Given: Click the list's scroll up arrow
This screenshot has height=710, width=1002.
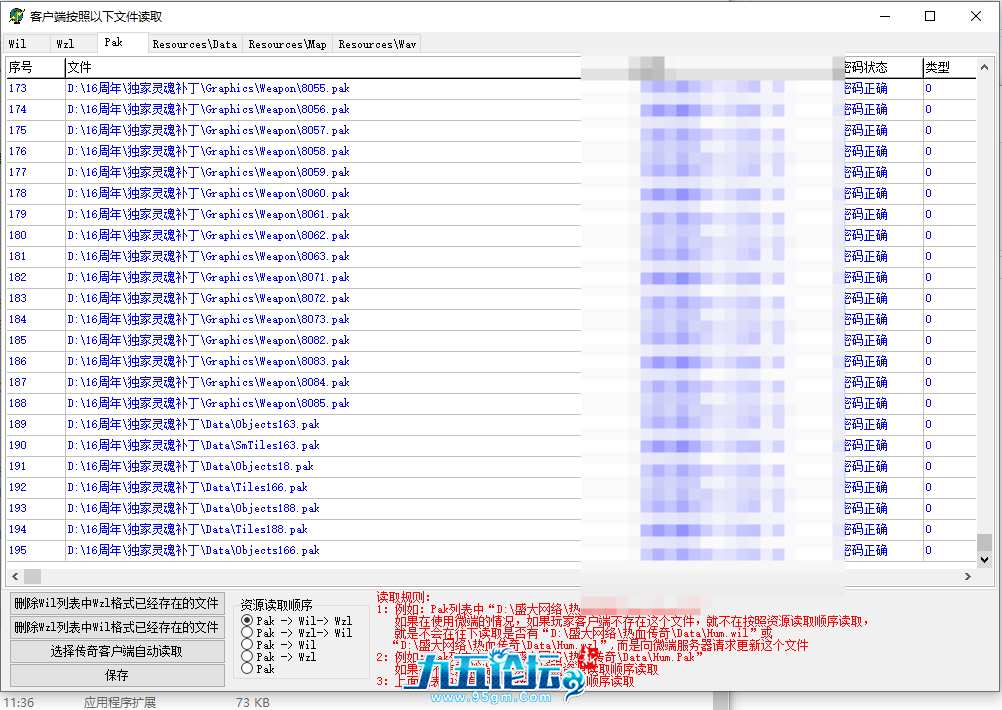Looking at the screenshot, I should 984,66.
